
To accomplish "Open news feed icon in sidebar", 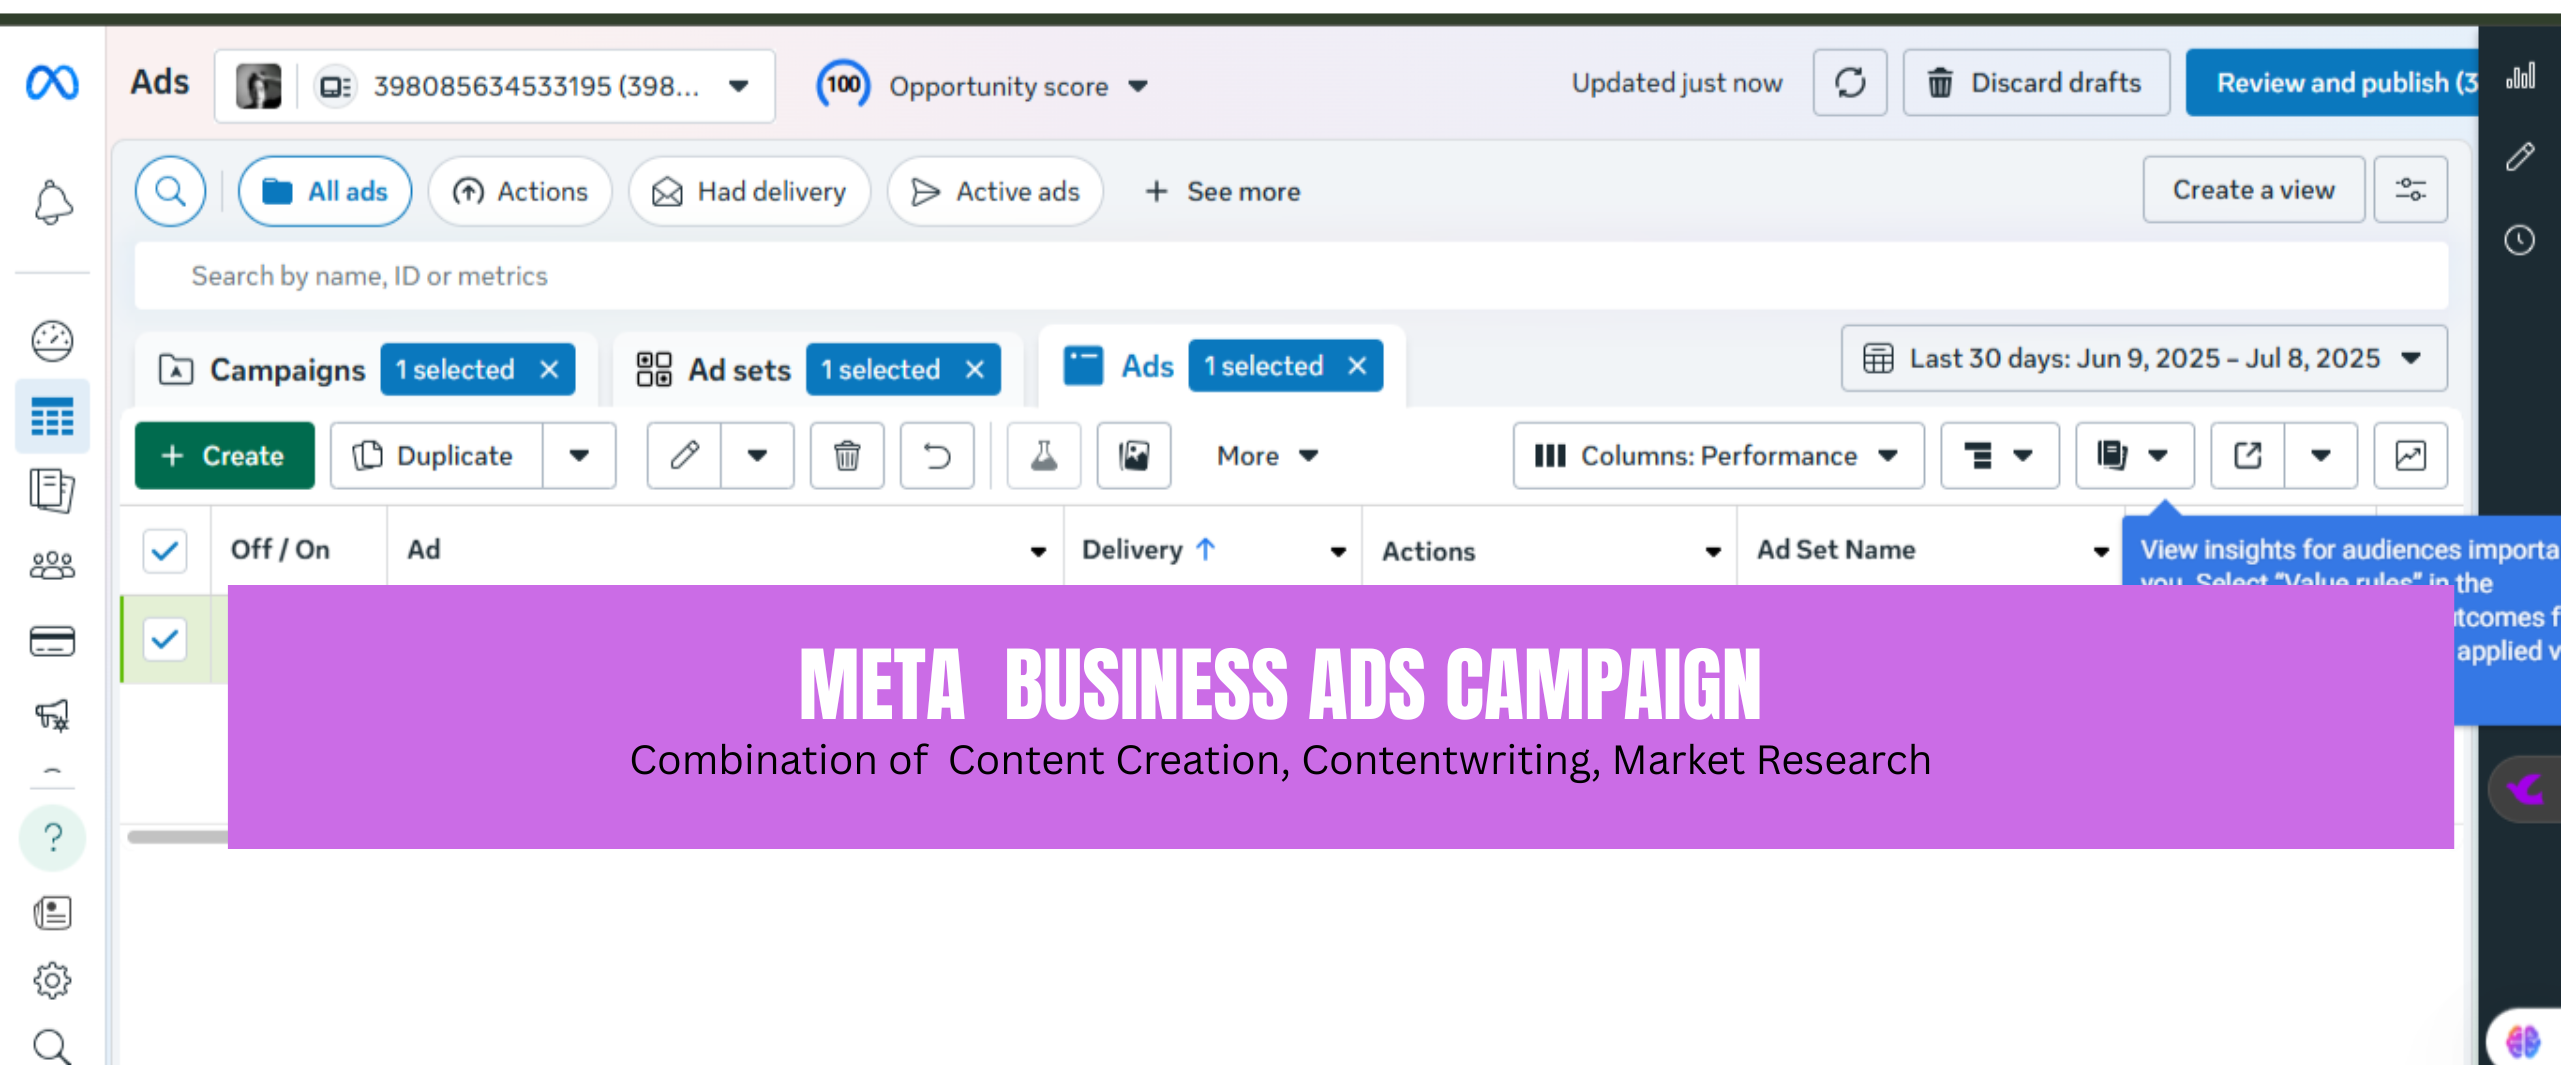I will (52, 912).
